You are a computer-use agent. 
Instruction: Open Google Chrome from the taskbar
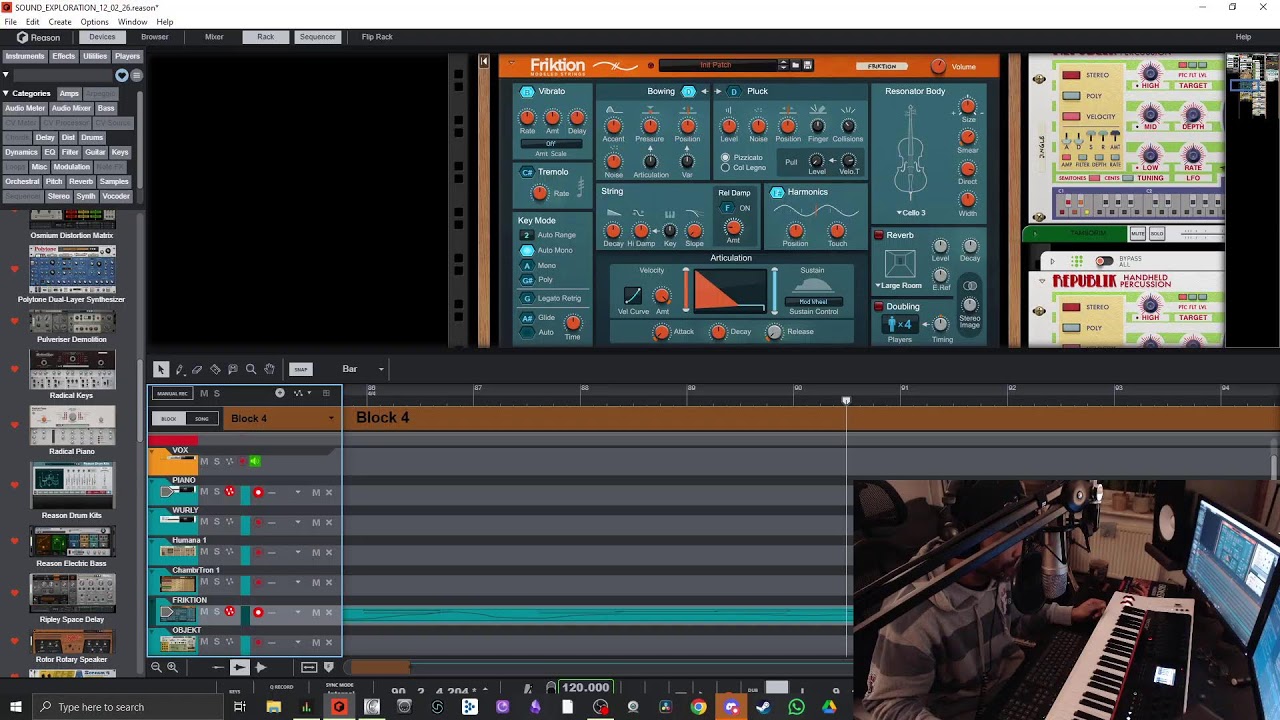point(698,707)
